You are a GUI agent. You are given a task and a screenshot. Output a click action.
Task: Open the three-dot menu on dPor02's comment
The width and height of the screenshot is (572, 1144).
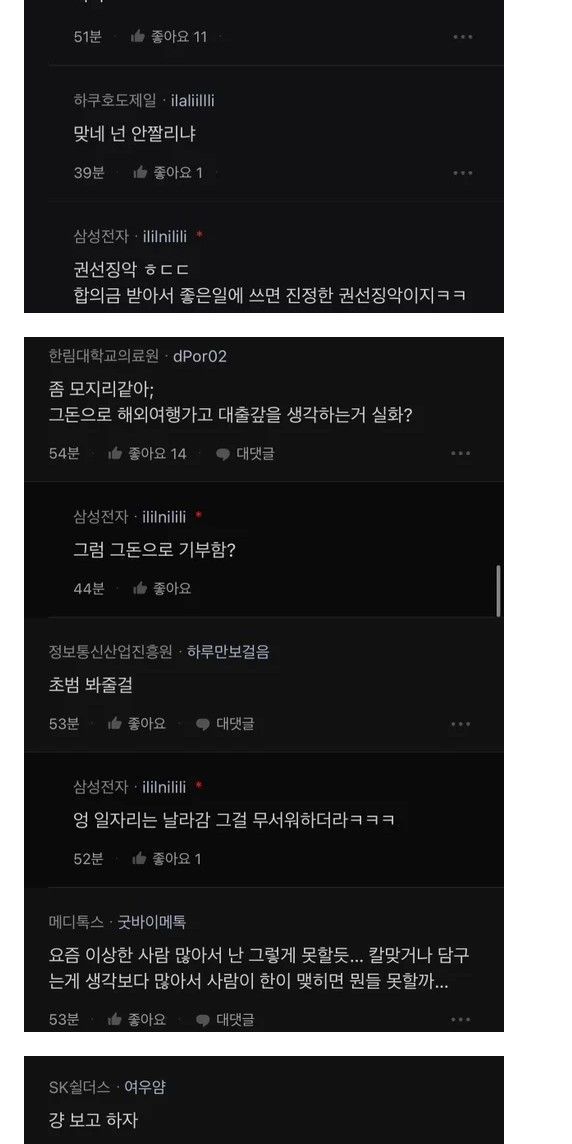[x=460, y=454]
